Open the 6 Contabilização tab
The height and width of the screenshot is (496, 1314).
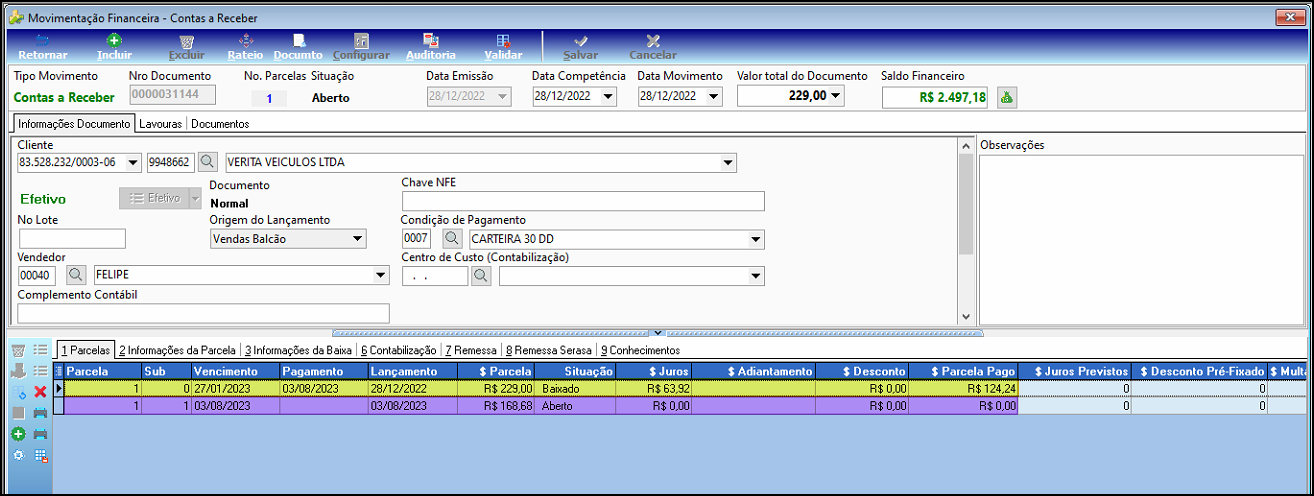[x=399, y=350]
